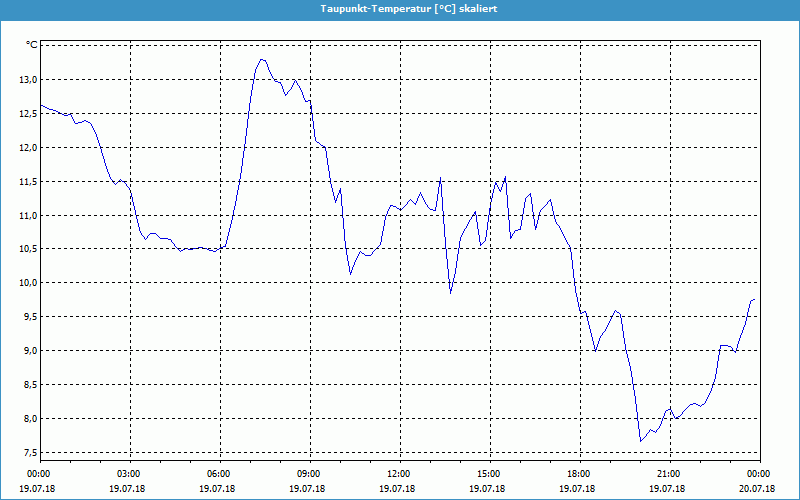This screenshot has width=800, height=500.
Task: Select the 09:00 time axis label
Action: tap(309, 473)
